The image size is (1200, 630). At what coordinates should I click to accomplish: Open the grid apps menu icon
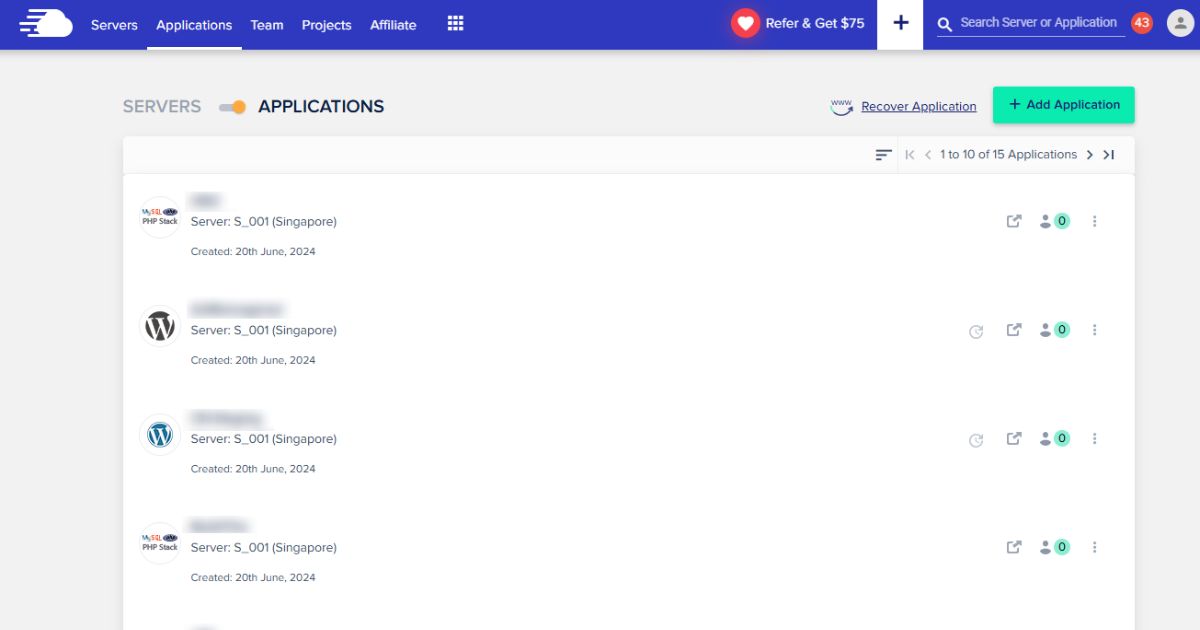click(455, 24)
